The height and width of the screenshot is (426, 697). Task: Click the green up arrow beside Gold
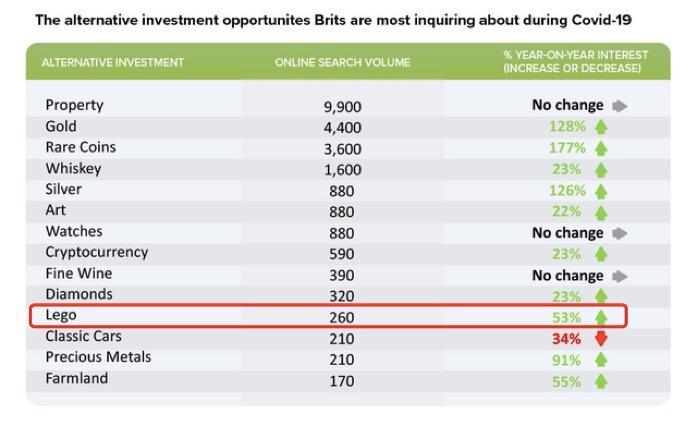pos(601,127)
